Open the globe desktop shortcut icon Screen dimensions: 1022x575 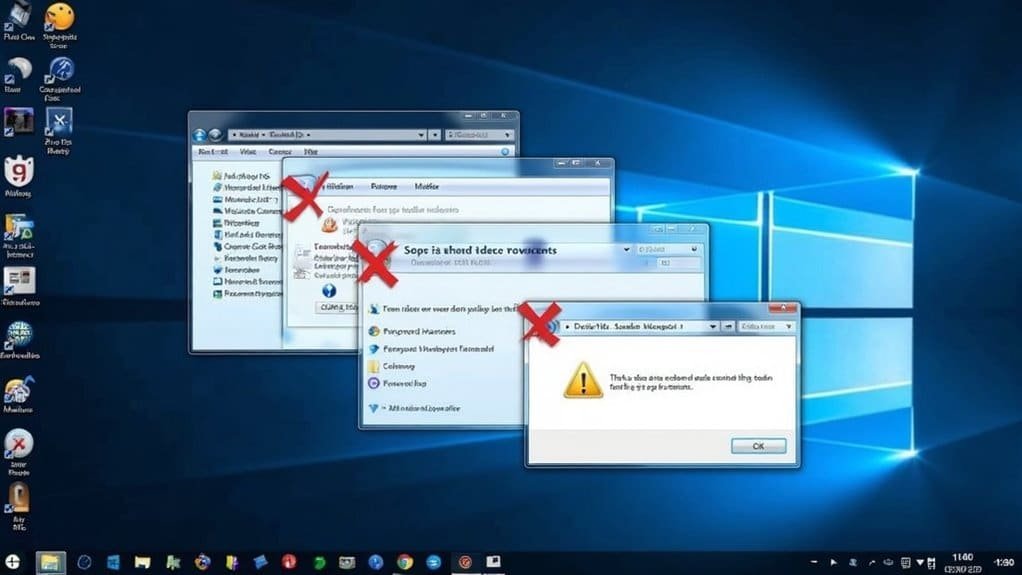point(19,335)
